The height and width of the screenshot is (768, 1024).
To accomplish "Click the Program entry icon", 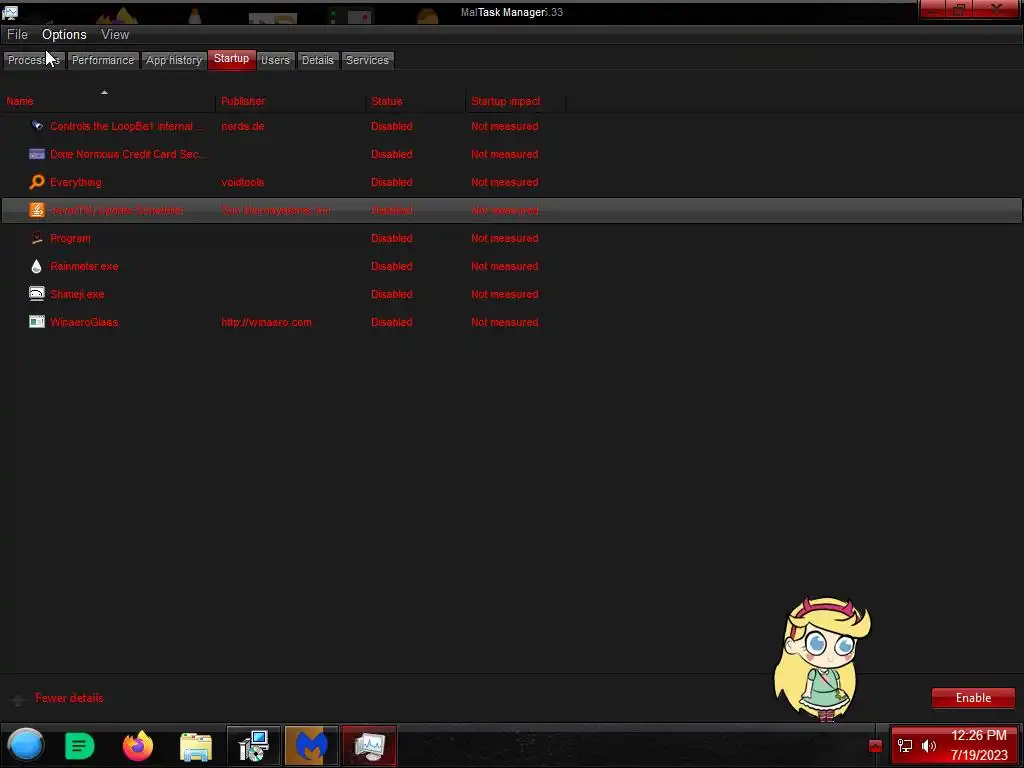I will [37, 238].
